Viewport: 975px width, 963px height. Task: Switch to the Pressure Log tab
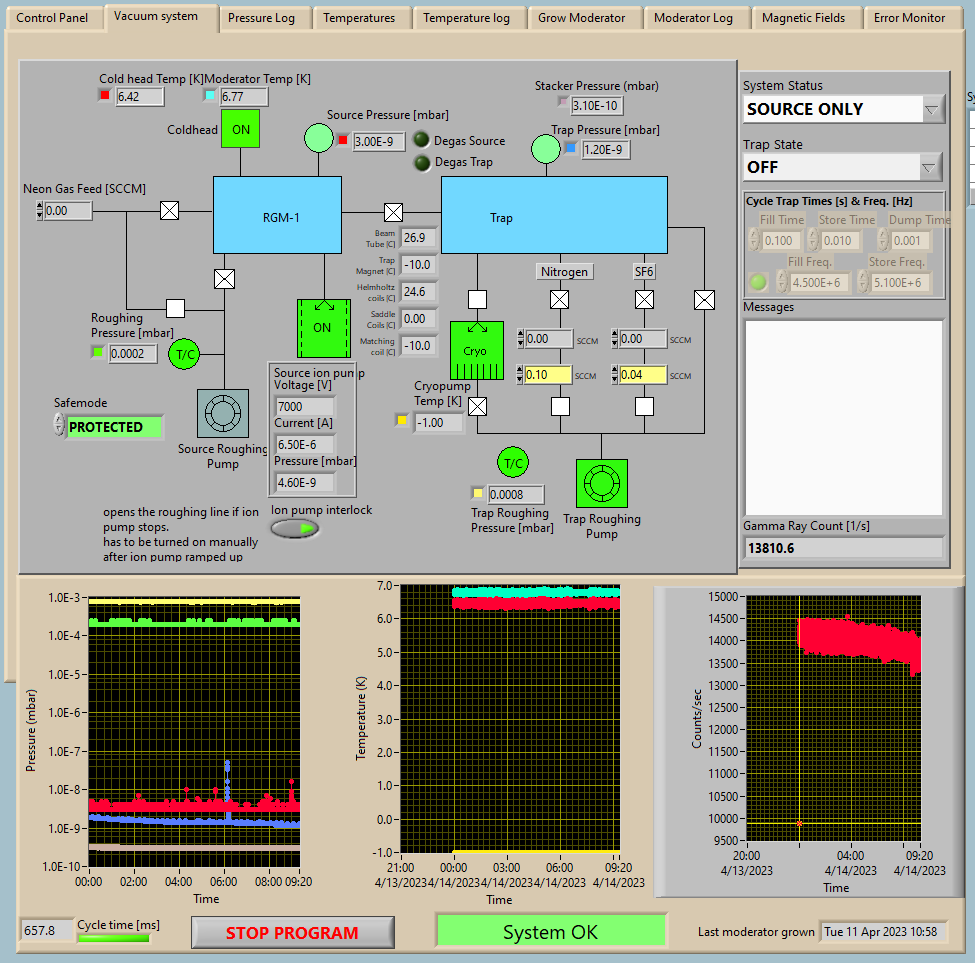coord(261,18)
